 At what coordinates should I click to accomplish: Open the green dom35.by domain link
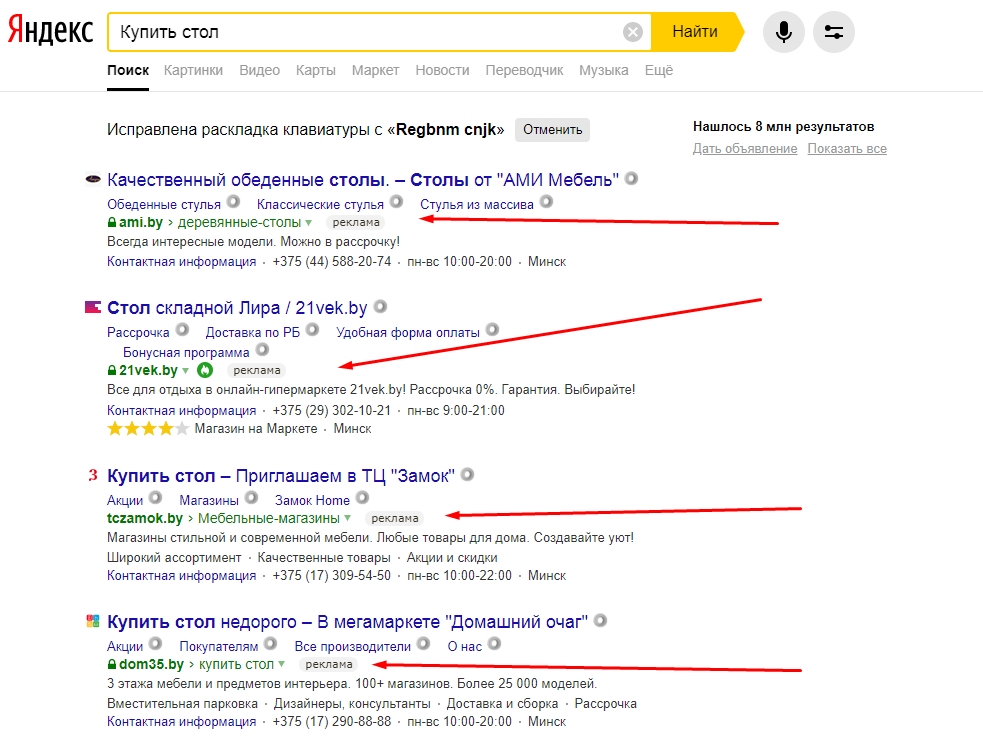[151, 664]
